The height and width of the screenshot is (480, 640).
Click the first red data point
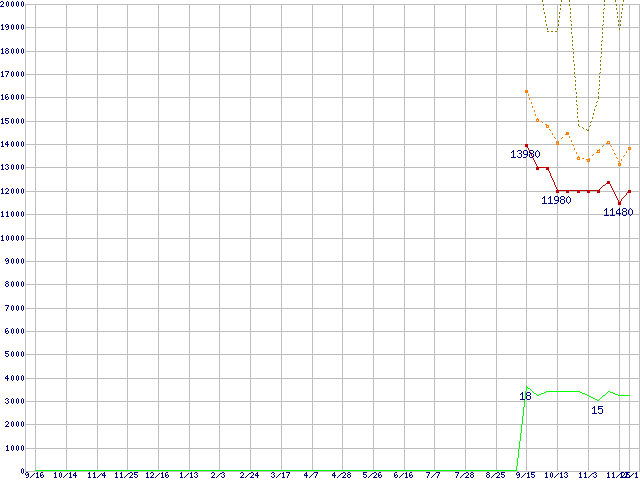click(x=526, y=146)
